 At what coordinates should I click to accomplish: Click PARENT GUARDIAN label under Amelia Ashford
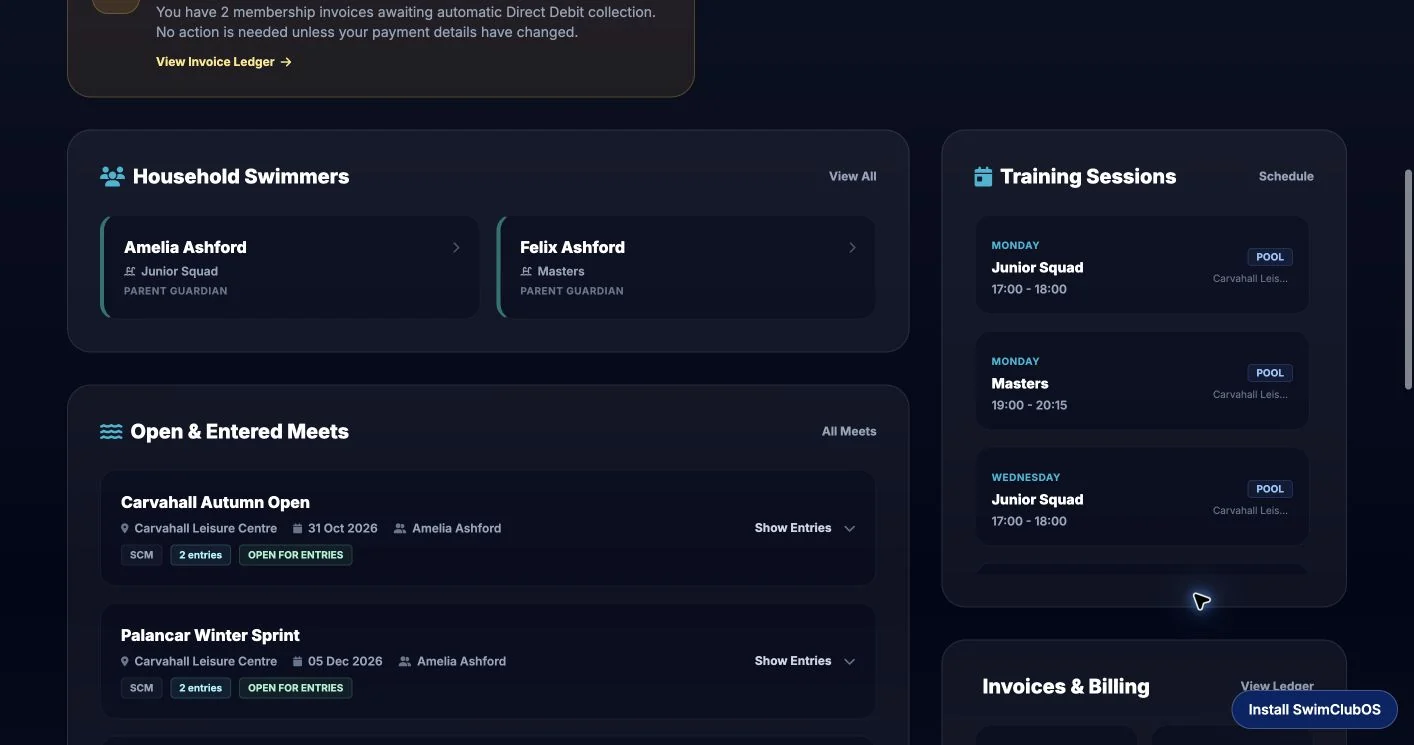point(176,291)
